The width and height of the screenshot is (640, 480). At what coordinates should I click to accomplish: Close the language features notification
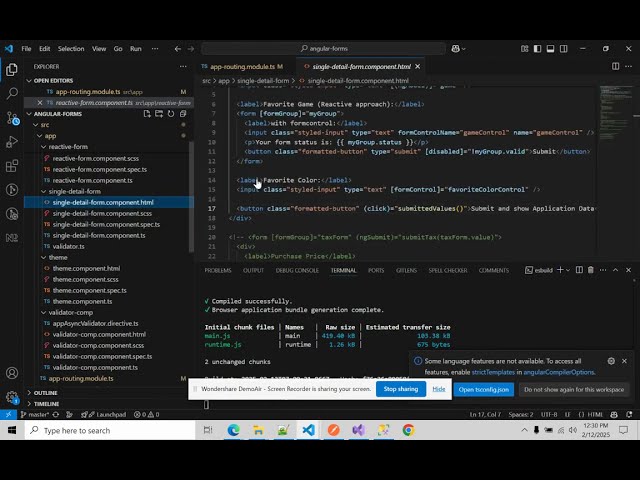tap(624, 361)
